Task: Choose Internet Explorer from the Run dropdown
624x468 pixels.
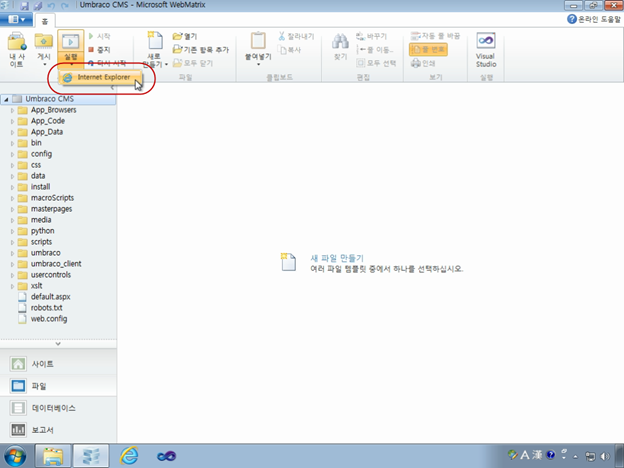Action: [99, 77]
